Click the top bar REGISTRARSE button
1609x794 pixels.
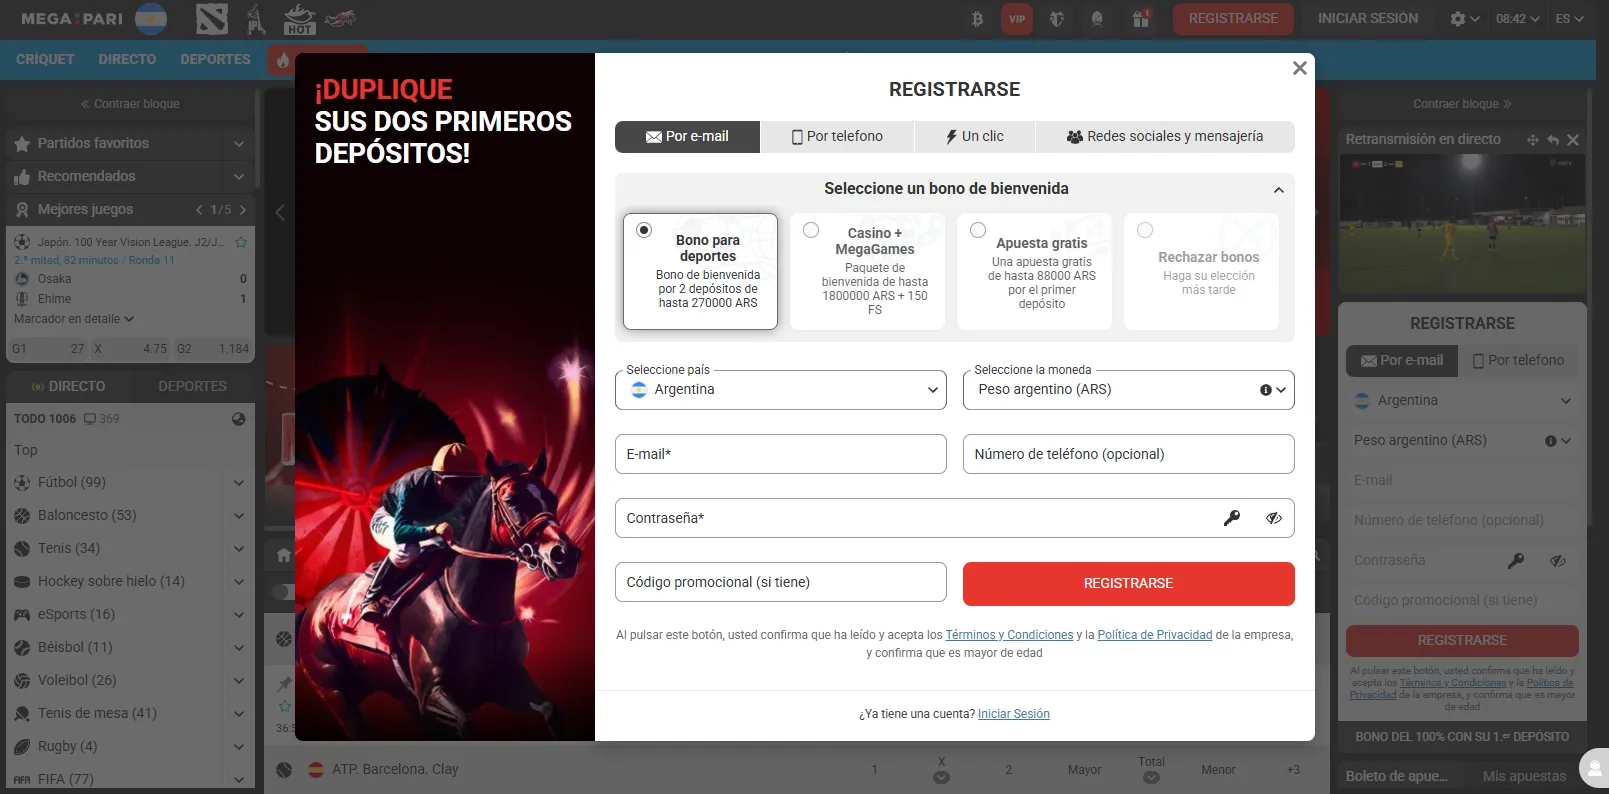tap(1233, 19)
